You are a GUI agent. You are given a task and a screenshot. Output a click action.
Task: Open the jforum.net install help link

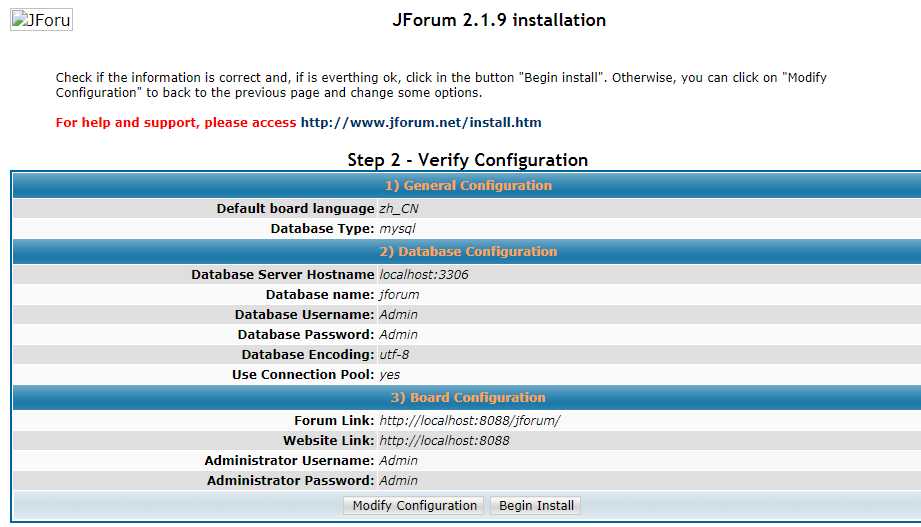[421, 122]
